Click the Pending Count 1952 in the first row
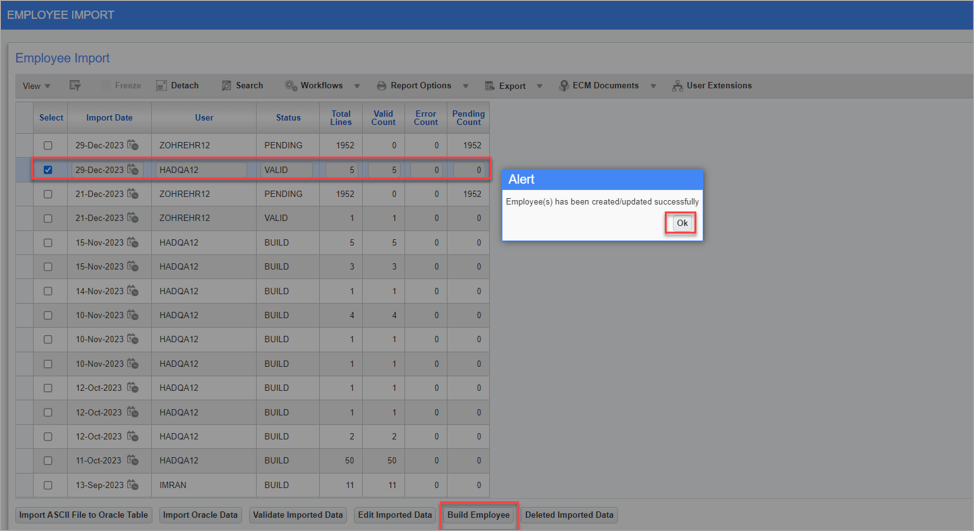 [x=471, y=145]
